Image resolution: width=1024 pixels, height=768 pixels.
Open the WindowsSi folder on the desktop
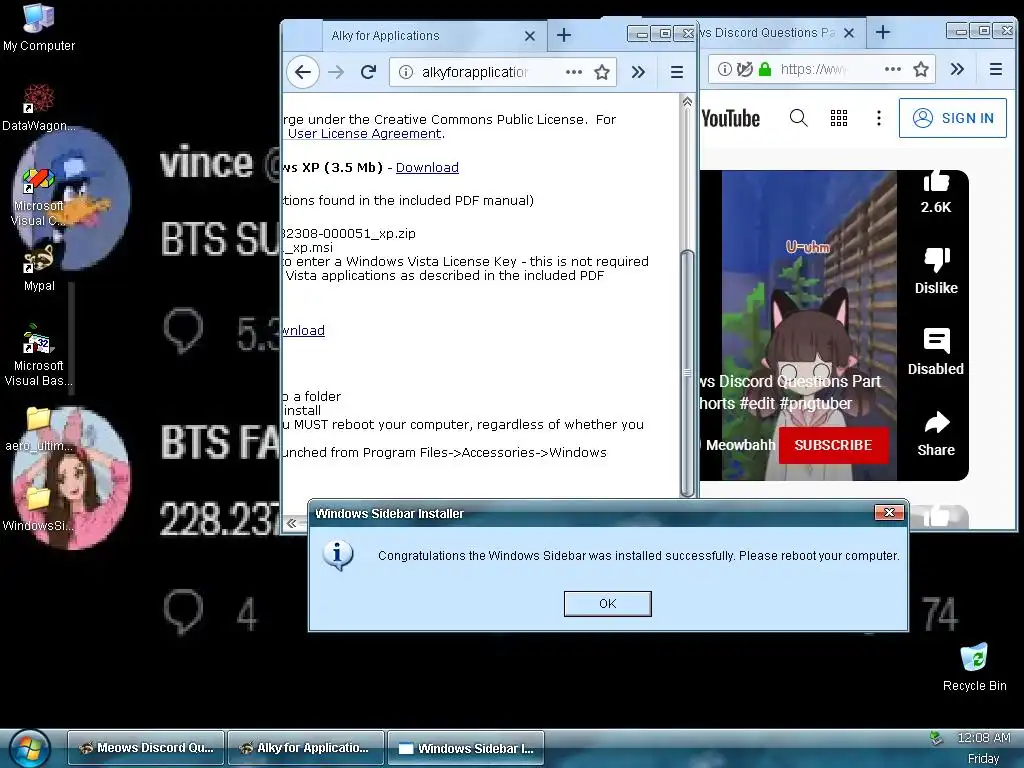pyautogui.click(x=39, y=509)
